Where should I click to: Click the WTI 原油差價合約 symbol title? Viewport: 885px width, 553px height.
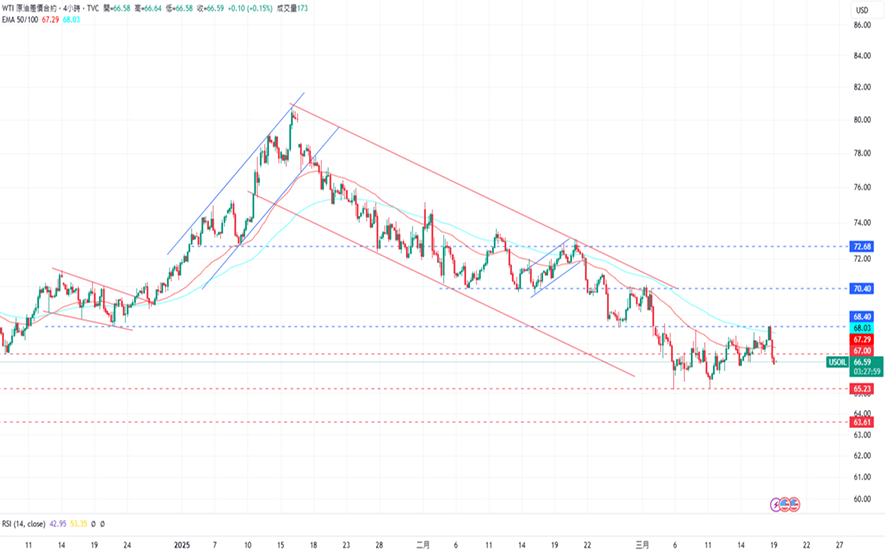29,8
